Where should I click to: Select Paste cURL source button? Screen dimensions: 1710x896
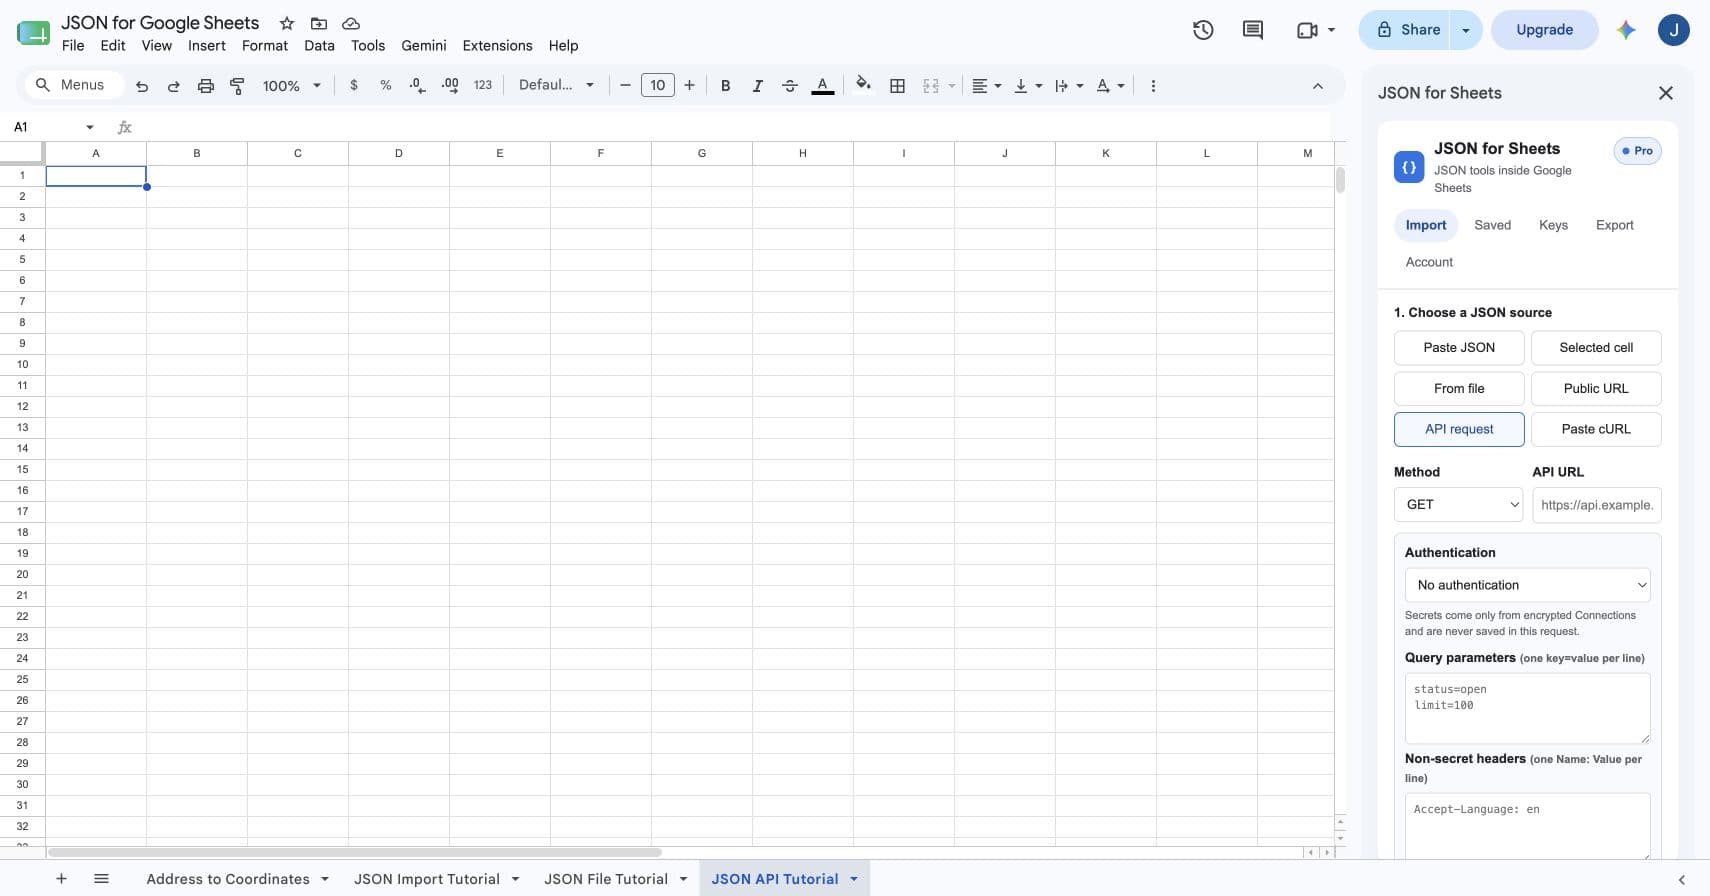[1596, 429]
